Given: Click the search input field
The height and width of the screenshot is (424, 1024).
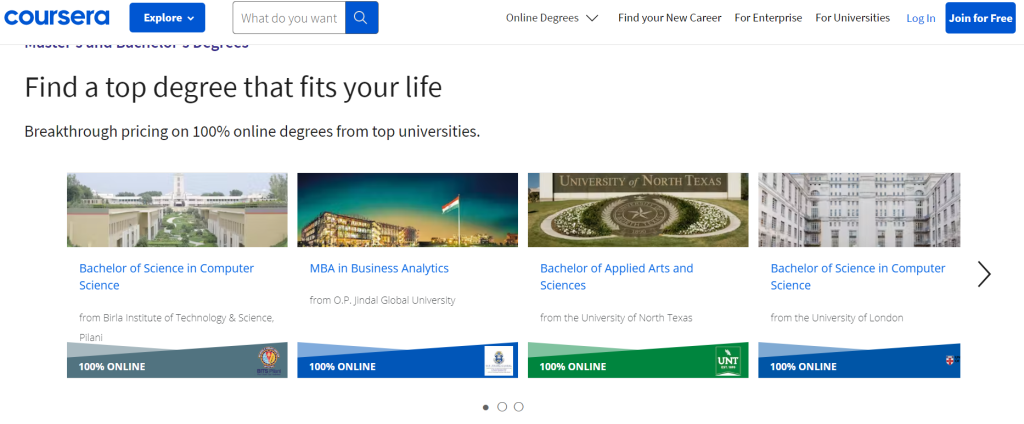Looking at the screenshot, I should tap(289, 18).
